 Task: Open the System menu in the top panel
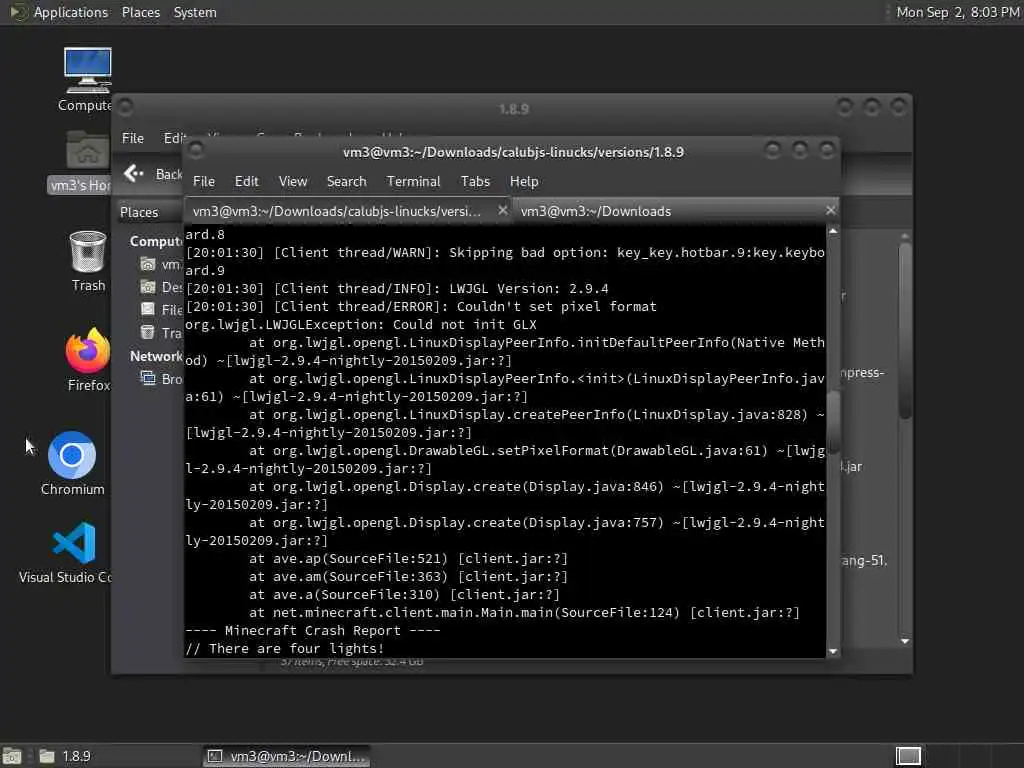coord(195,12)
